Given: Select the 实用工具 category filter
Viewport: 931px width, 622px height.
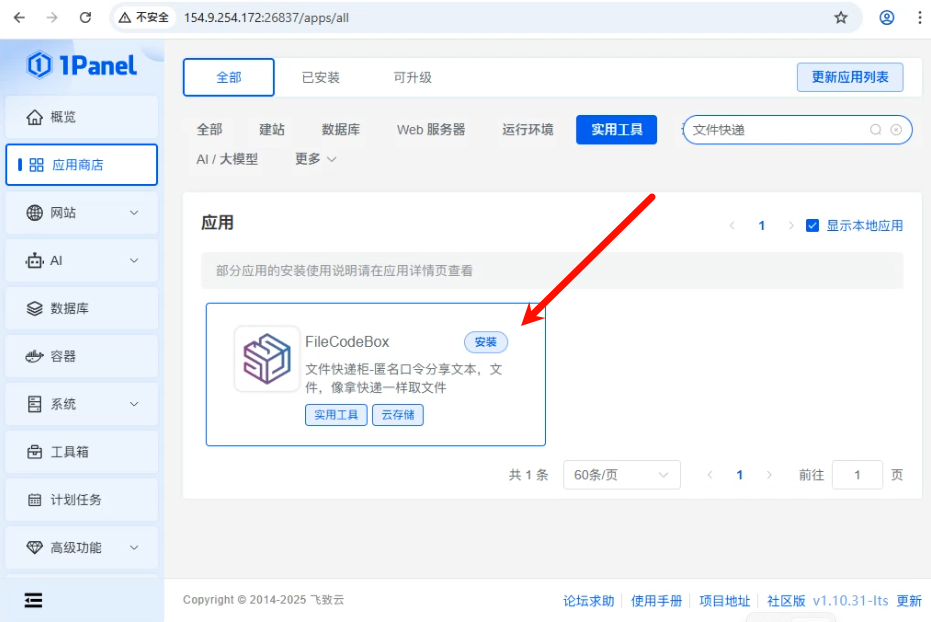Looking at the screenshot, I should tap(616, 129).
